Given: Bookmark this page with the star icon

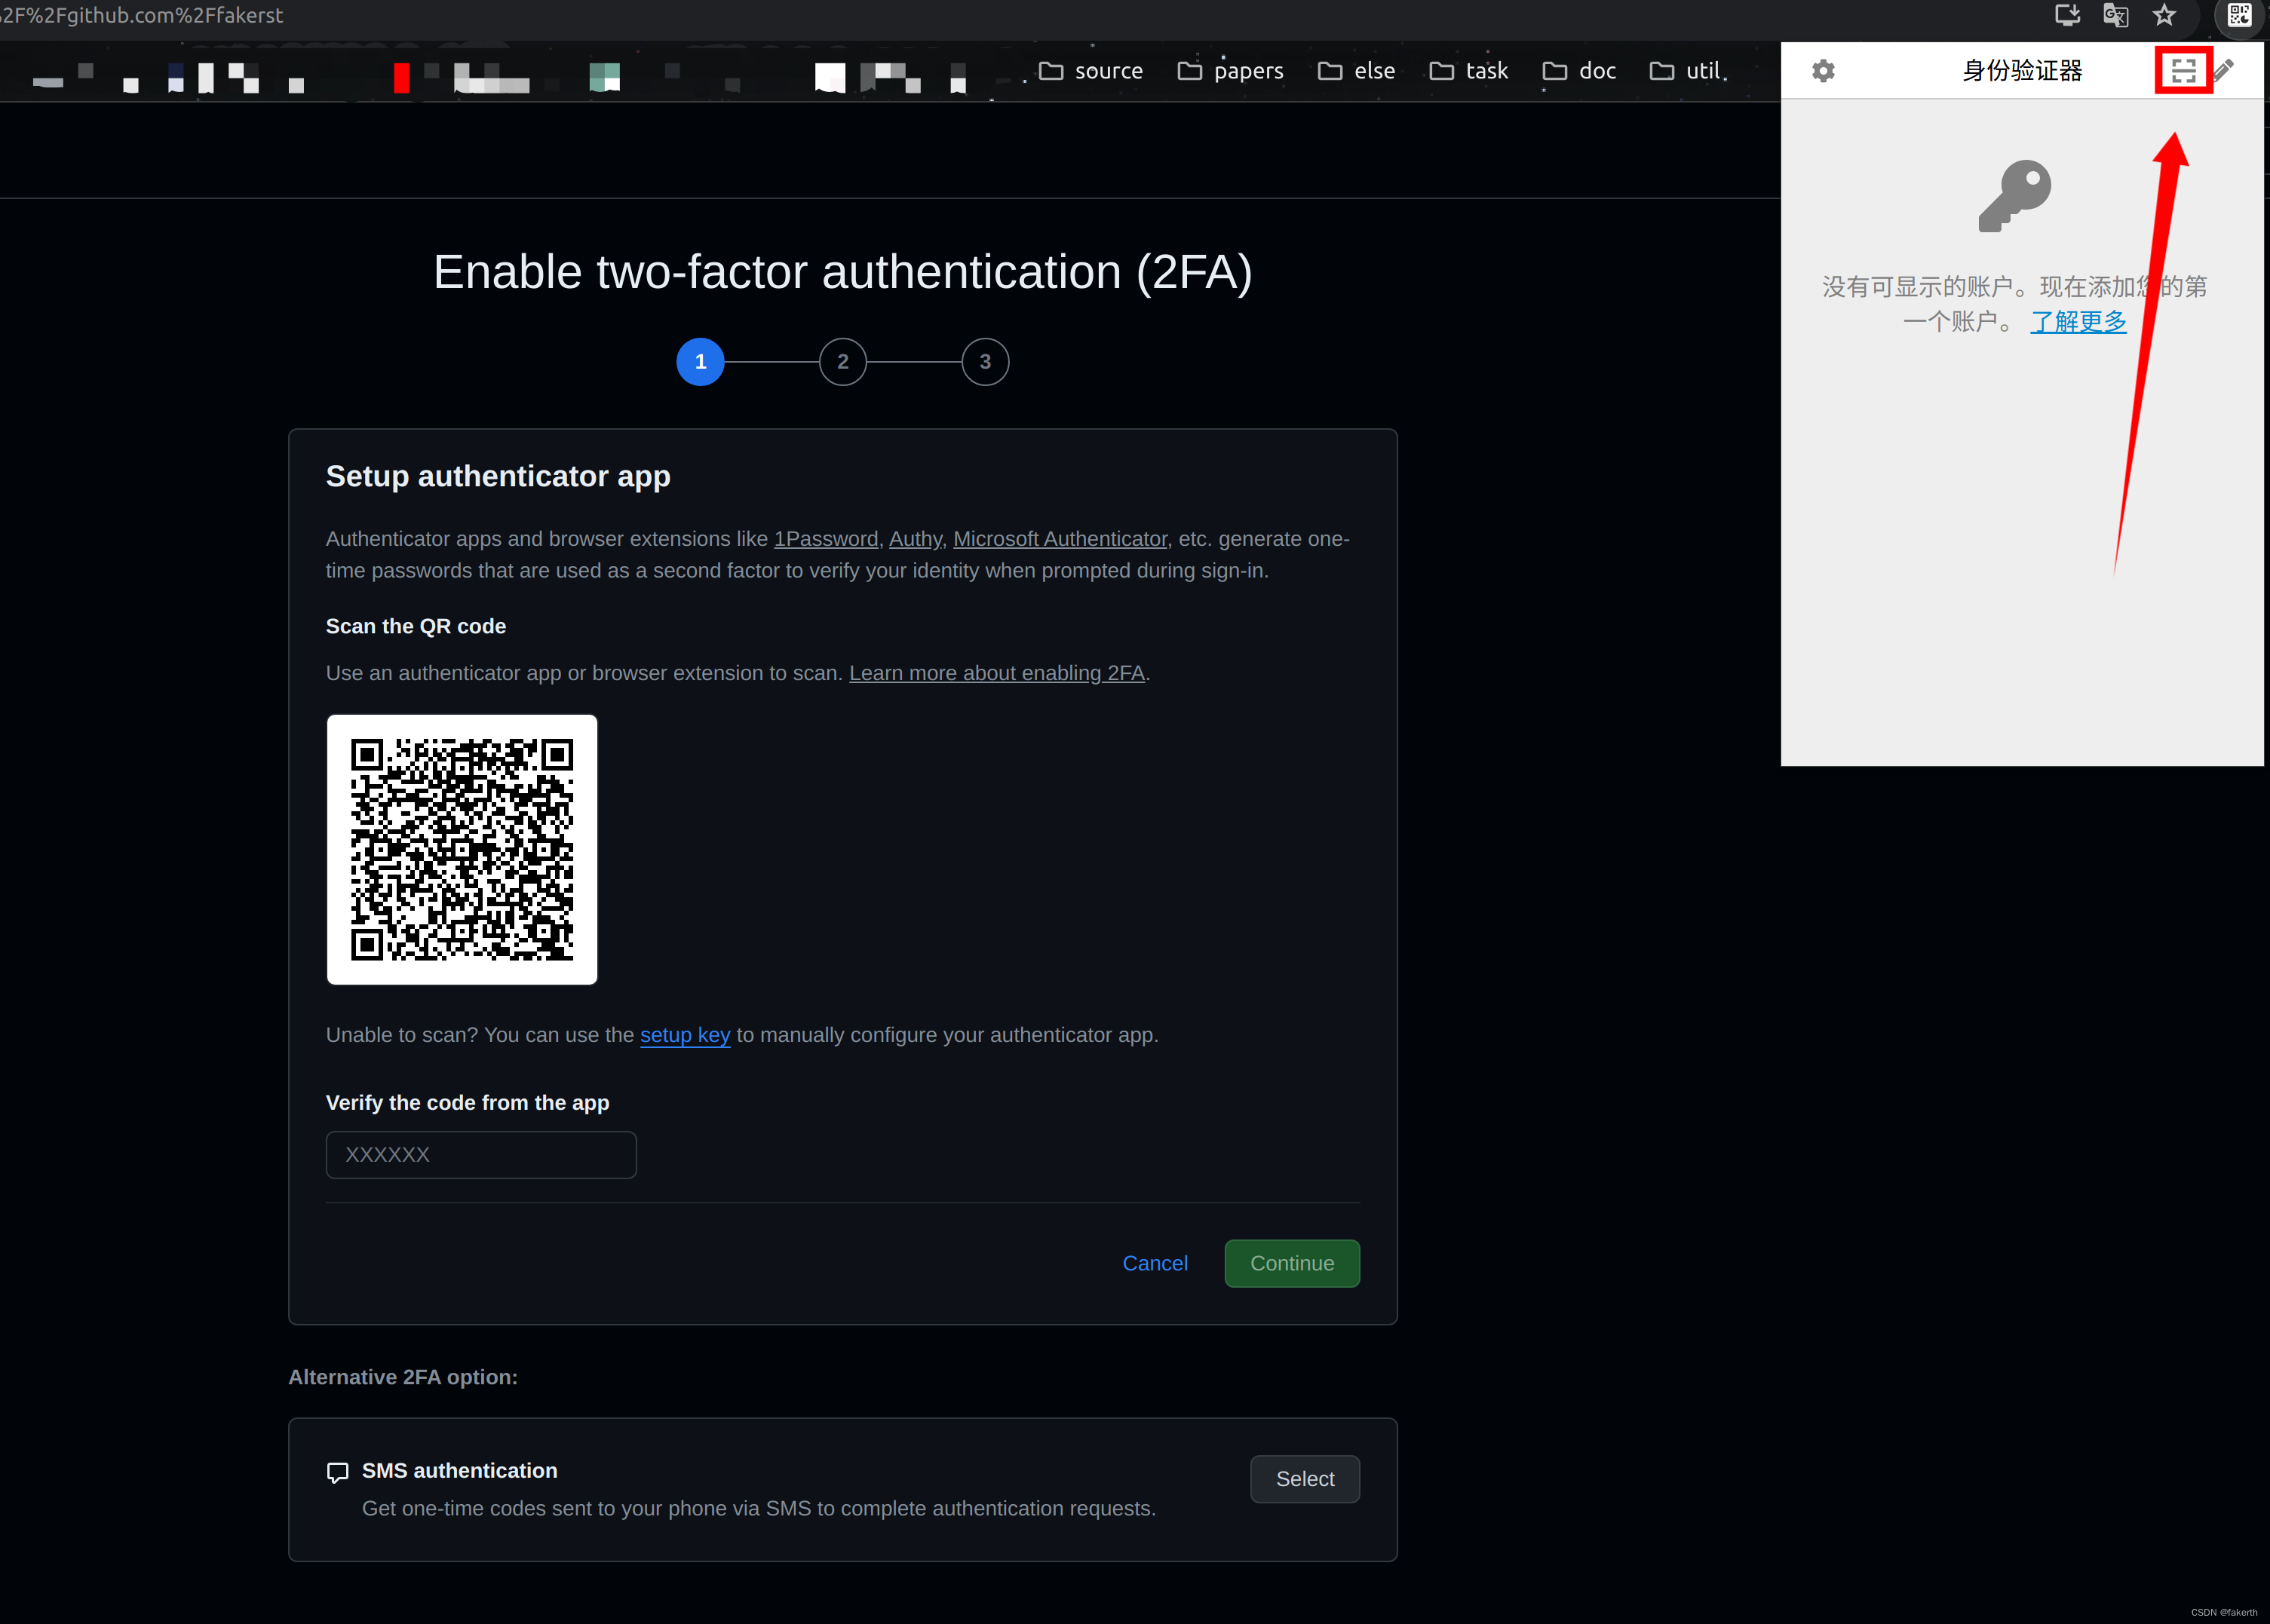Looking at the screenshot, I should click(x=2164, y=15).
